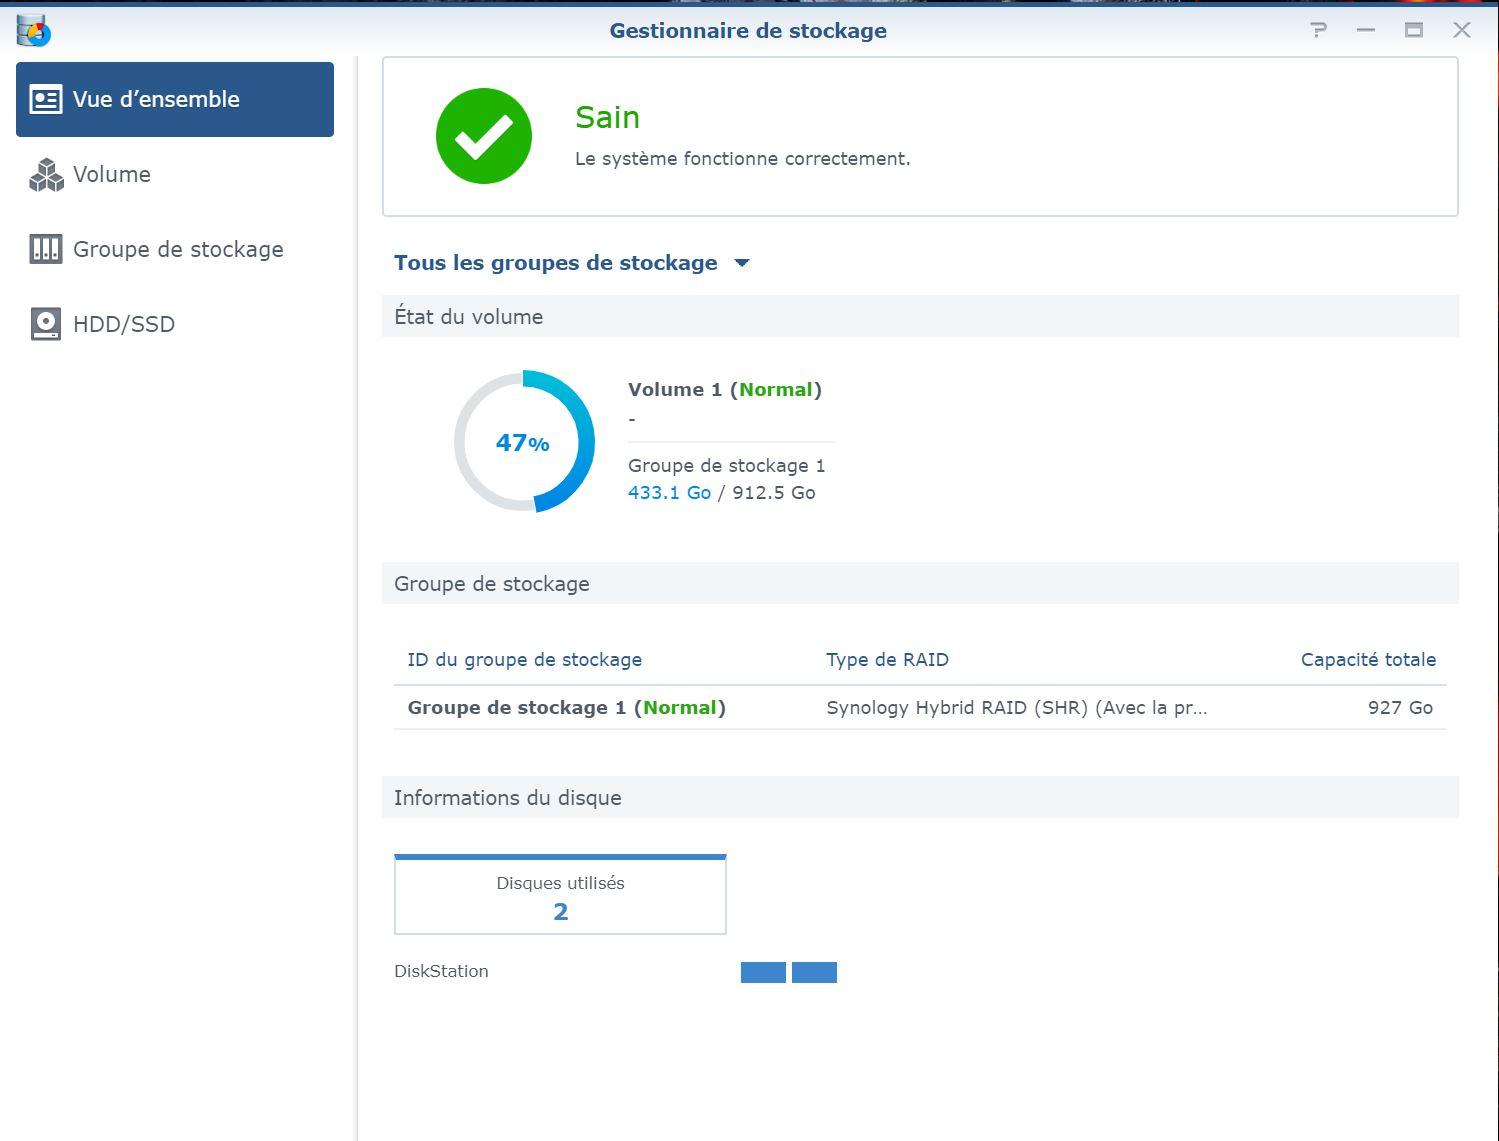Click the Disques utilisés tile
Image resolution: width=1499 pixels, height=1141 pixels.
[560, 896]
